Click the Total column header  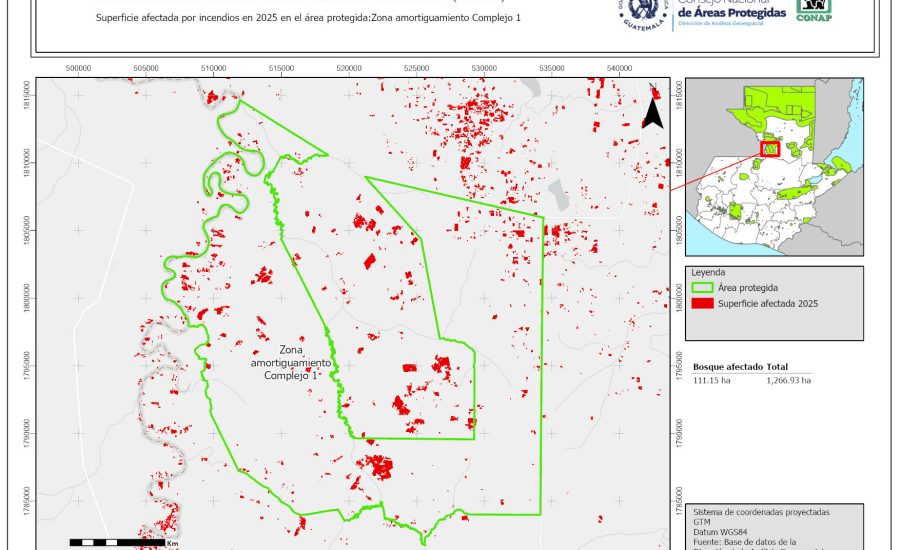coord(777,367)
